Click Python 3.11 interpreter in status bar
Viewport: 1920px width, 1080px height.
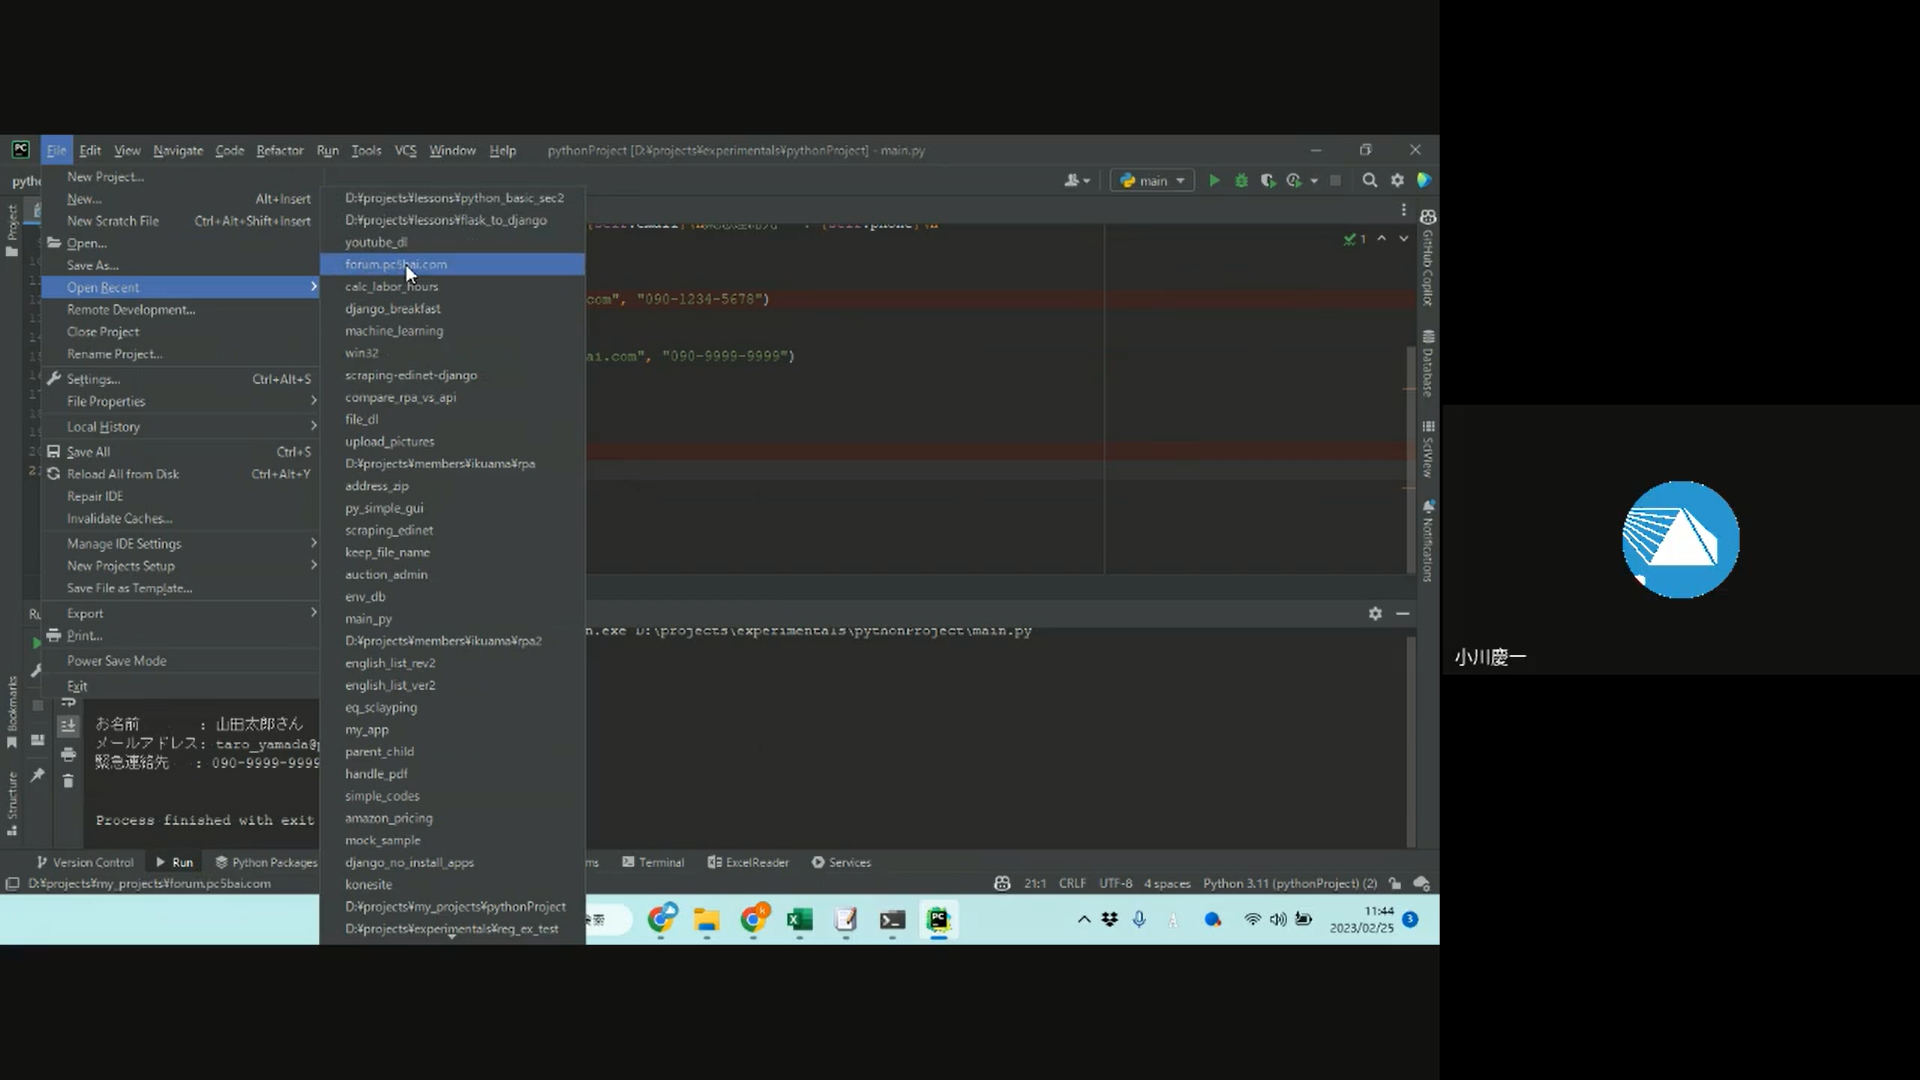click(1289, 884)
